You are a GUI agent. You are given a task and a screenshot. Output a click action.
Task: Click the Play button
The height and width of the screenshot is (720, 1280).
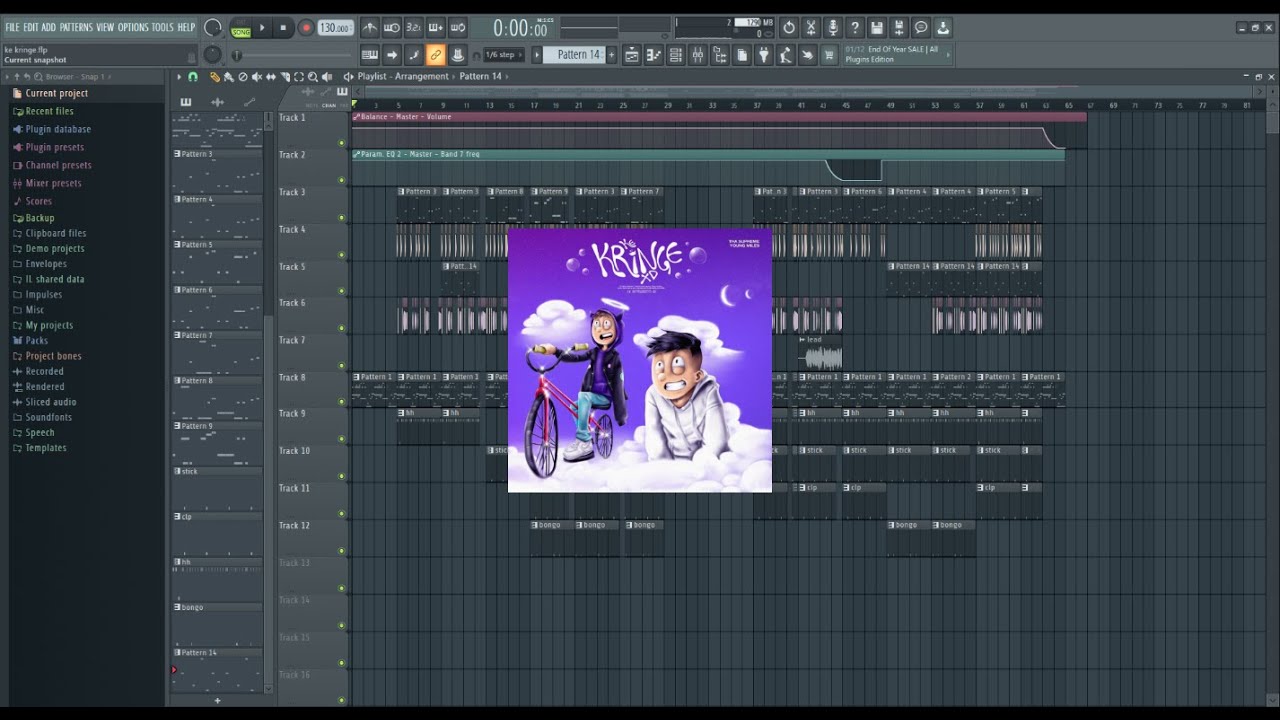pyautogui.click(x=262, y=28)
